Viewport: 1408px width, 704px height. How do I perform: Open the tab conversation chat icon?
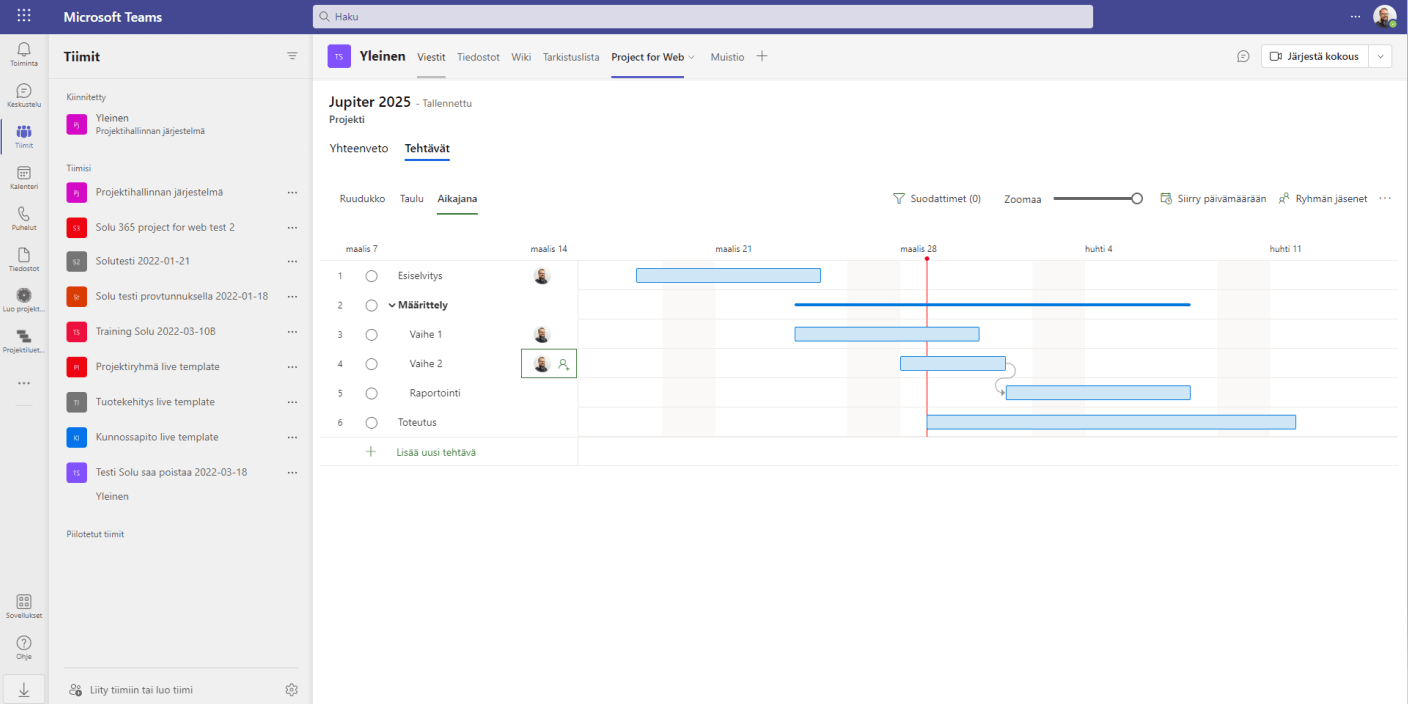pos(1243,56)
